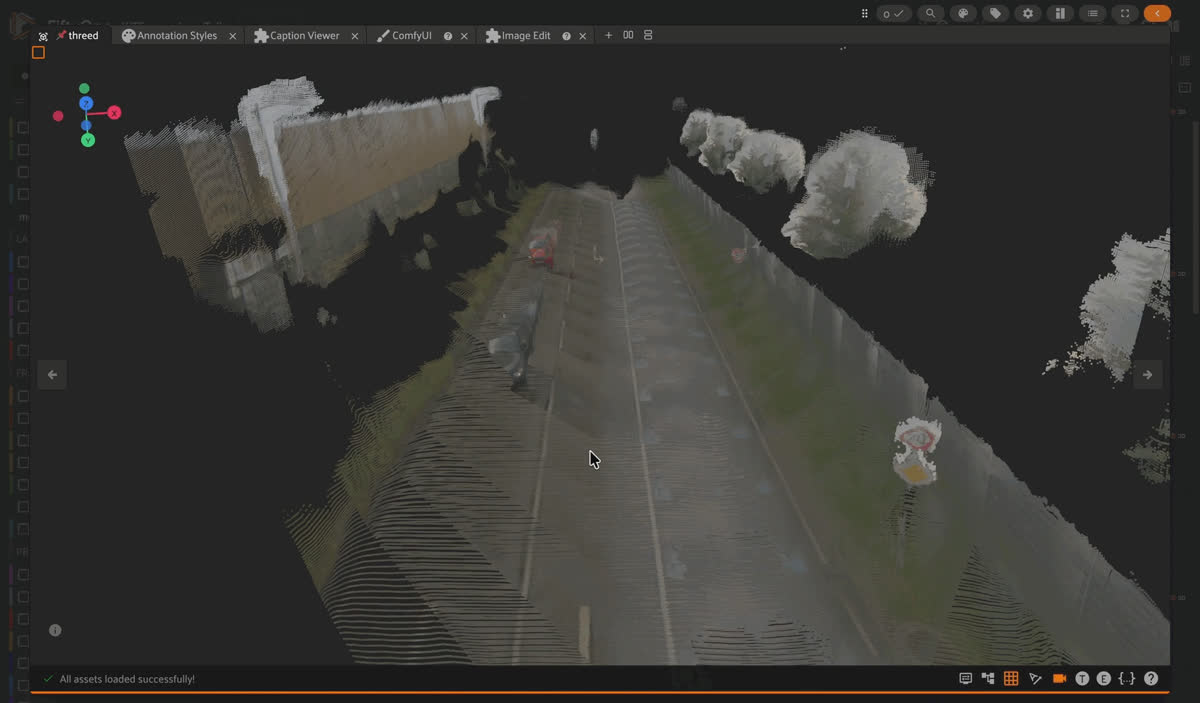Click the crosshair icon left of the threed tab
1200x703 pixels.
tap(43, 36)
